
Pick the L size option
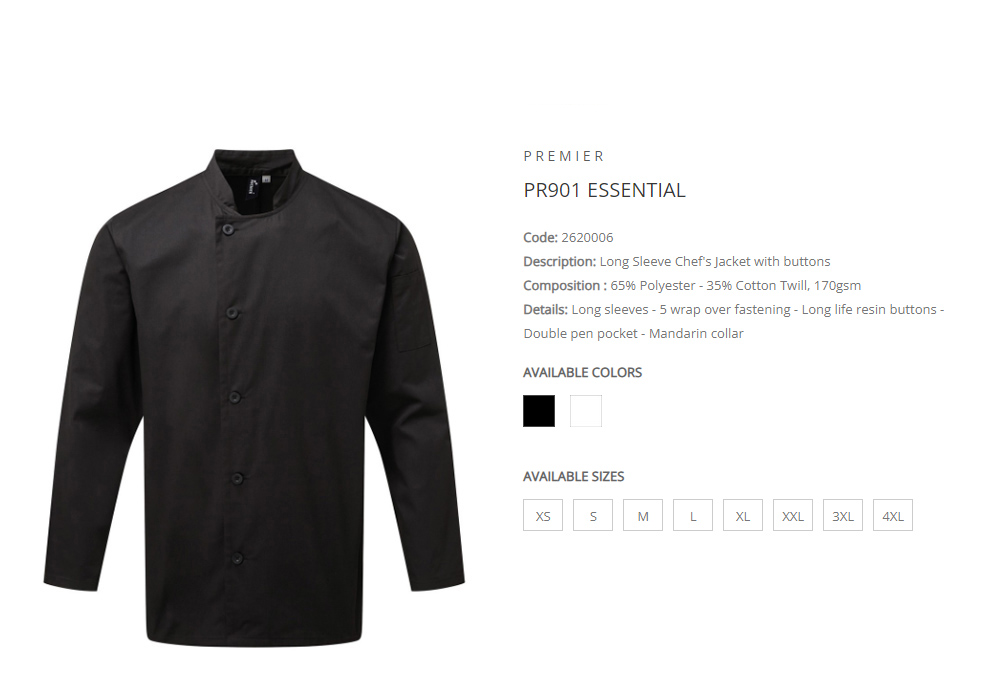click(x=693, y=515)
